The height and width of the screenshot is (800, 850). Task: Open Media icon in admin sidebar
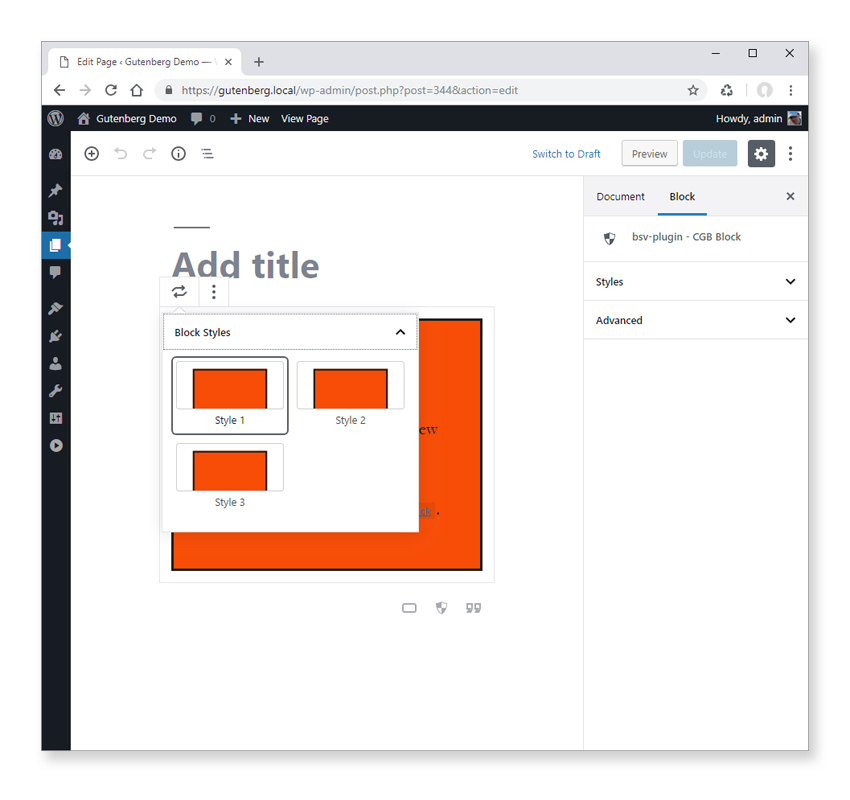click(56, 218)
